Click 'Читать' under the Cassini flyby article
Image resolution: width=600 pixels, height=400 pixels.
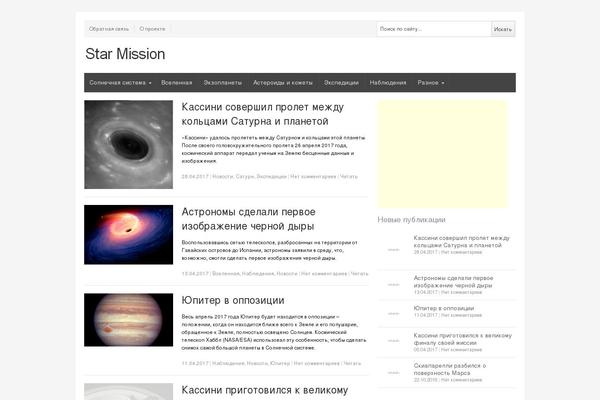(x=349, y=176)
